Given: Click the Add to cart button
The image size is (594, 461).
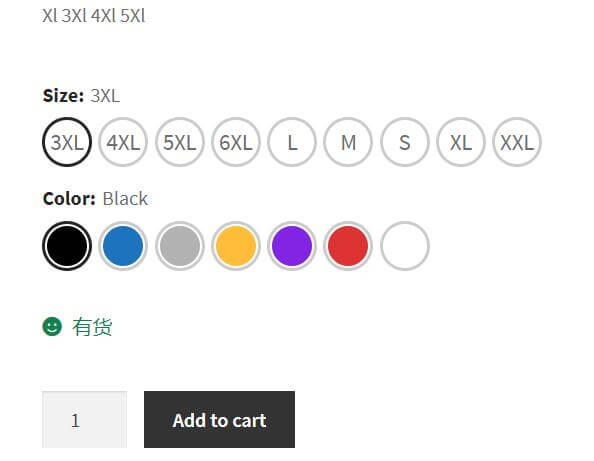Looking at the screenshot, I should [219, 420].
